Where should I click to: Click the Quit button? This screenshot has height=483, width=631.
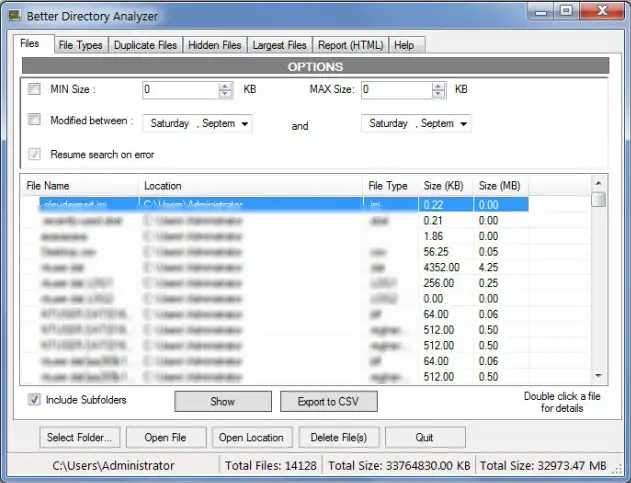click(425, 438)
